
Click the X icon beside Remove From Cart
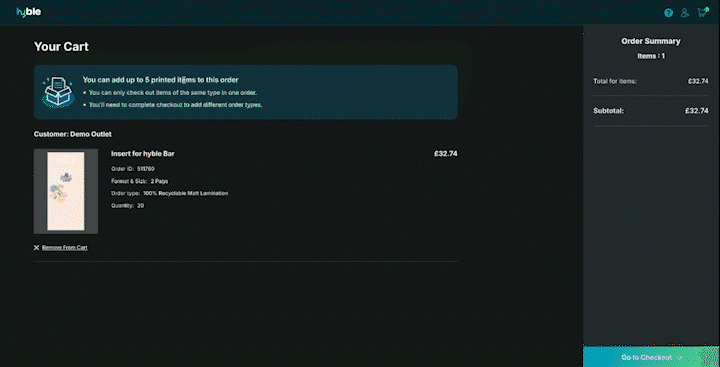coord(36,248)
